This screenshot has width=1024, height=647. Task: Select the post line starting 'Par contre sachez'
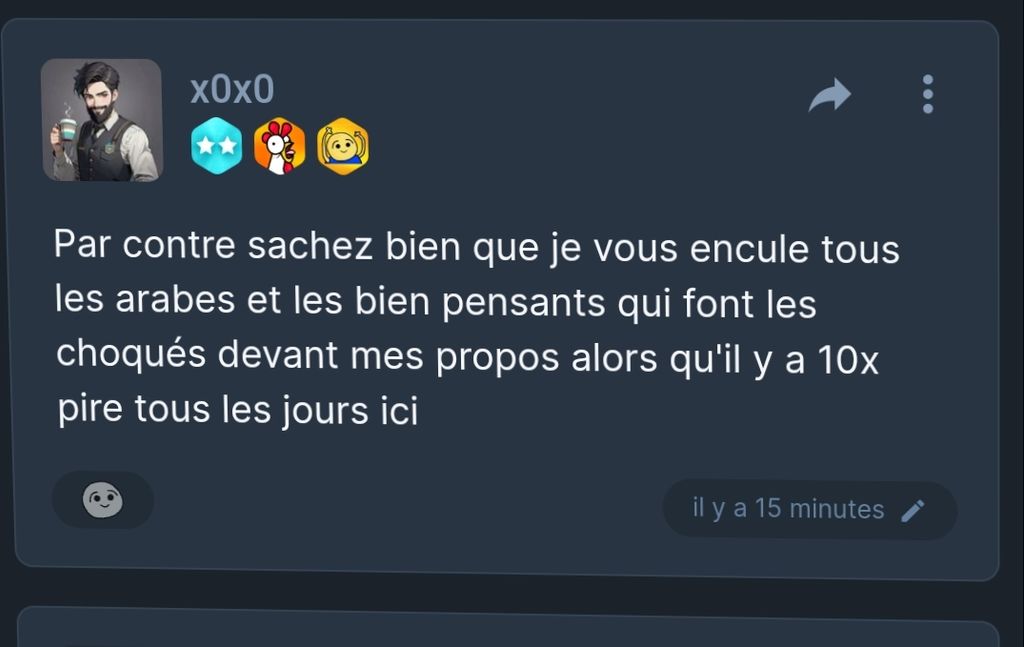477,247
